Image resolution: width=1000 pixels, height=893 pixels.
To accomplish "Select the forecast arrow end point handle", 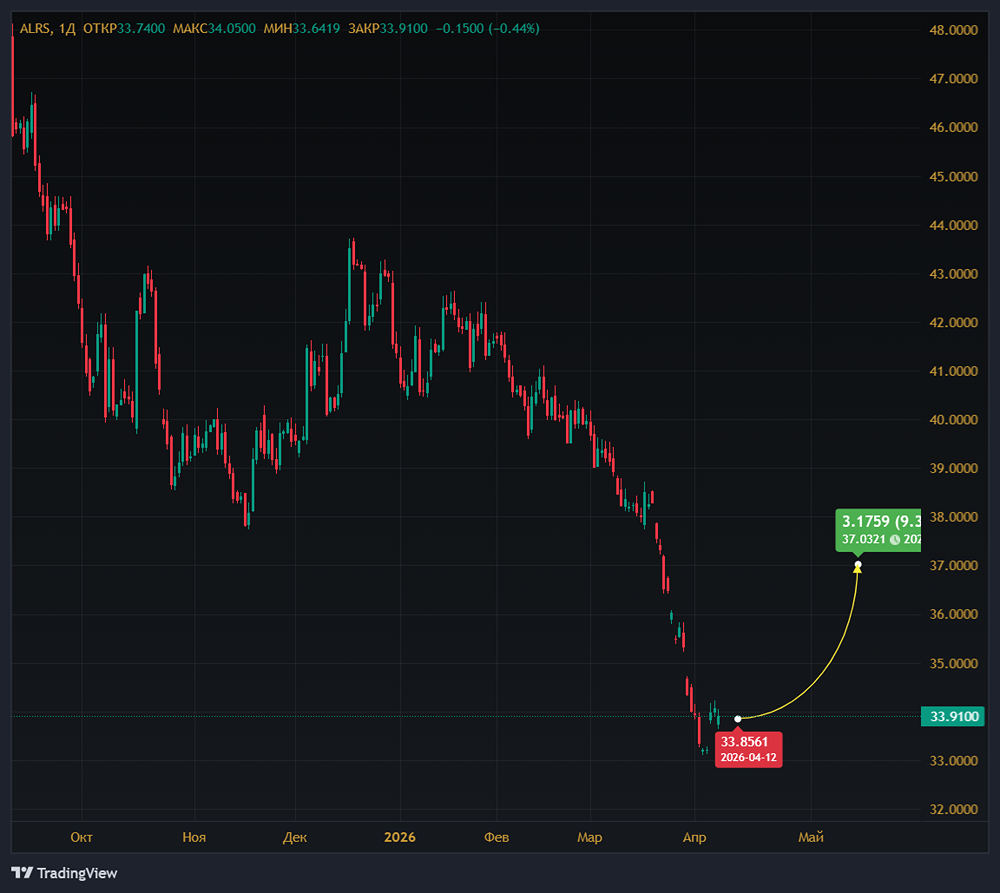I will click(858, 565).
